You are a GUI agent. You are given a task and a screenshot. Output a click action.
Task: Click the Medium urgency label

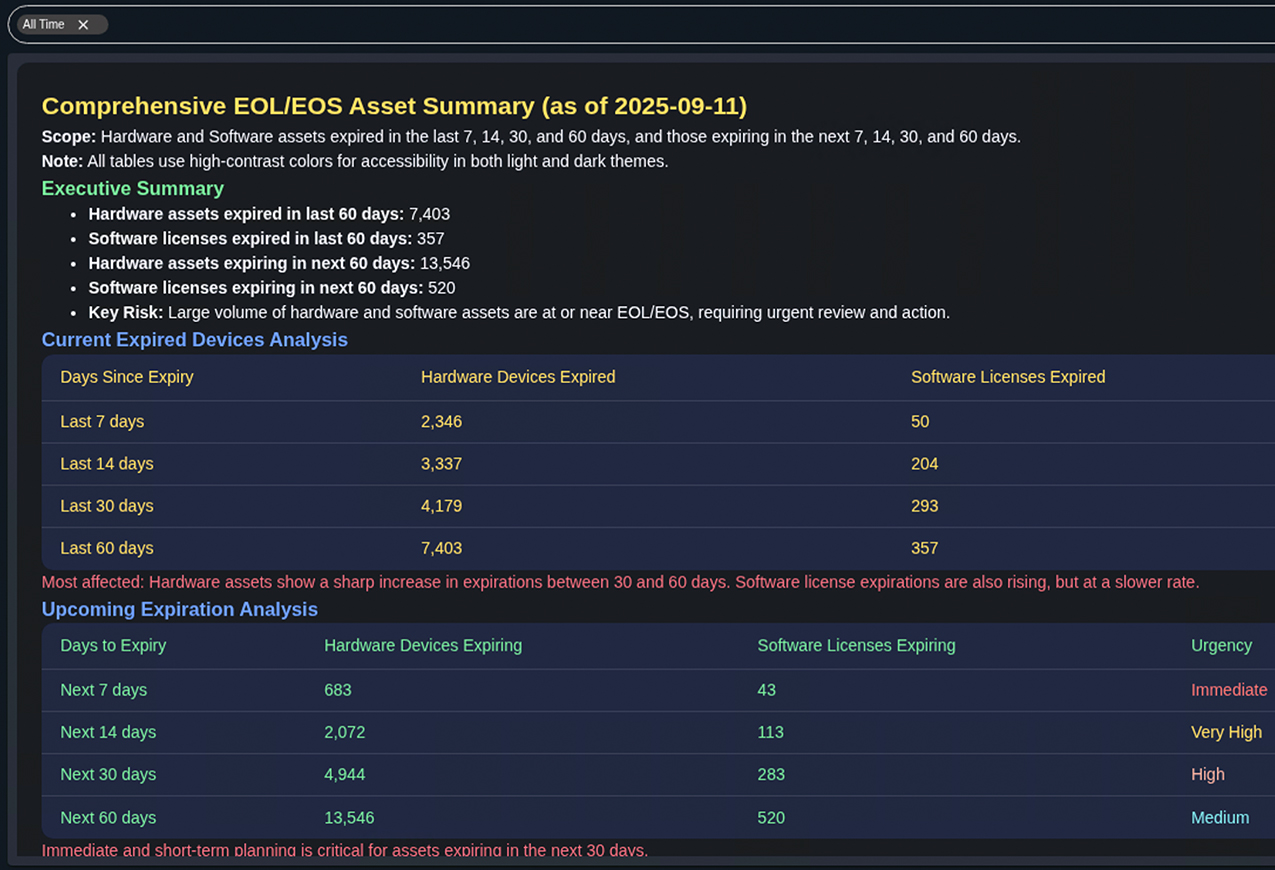(x=1220, y=818)
